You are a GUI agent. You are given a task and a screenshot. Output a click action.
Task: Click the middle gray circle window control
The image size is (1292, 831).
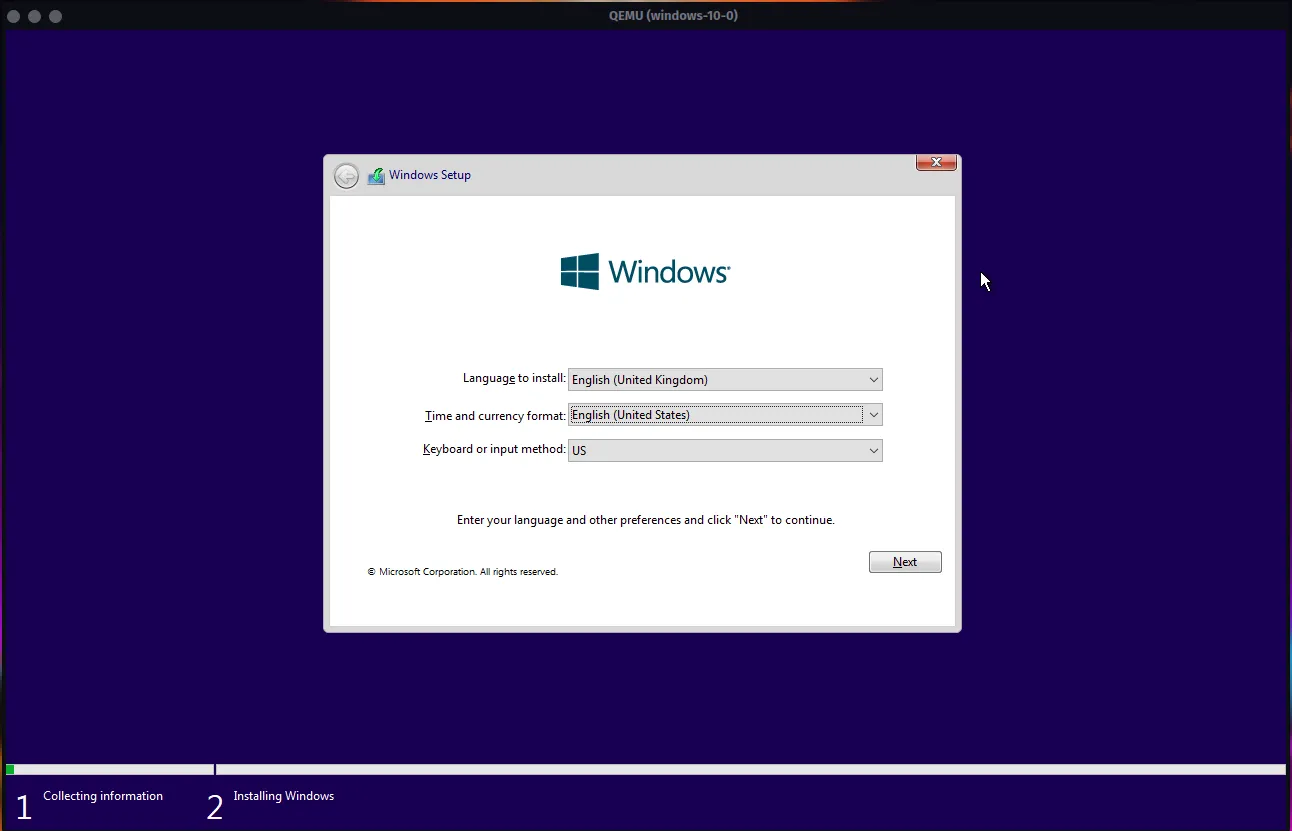34,16
